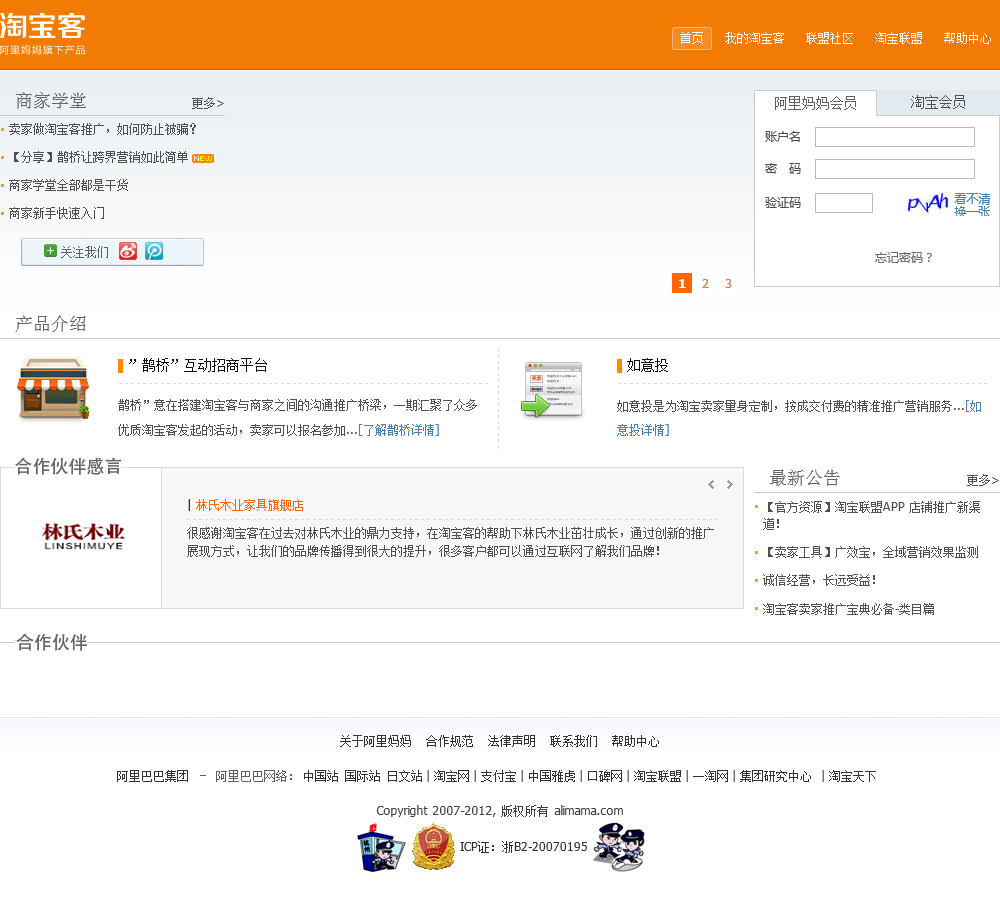Open 淘宝联盟 in top navigation
Screen dimensions: 1000x909
[x=898, y=38]
